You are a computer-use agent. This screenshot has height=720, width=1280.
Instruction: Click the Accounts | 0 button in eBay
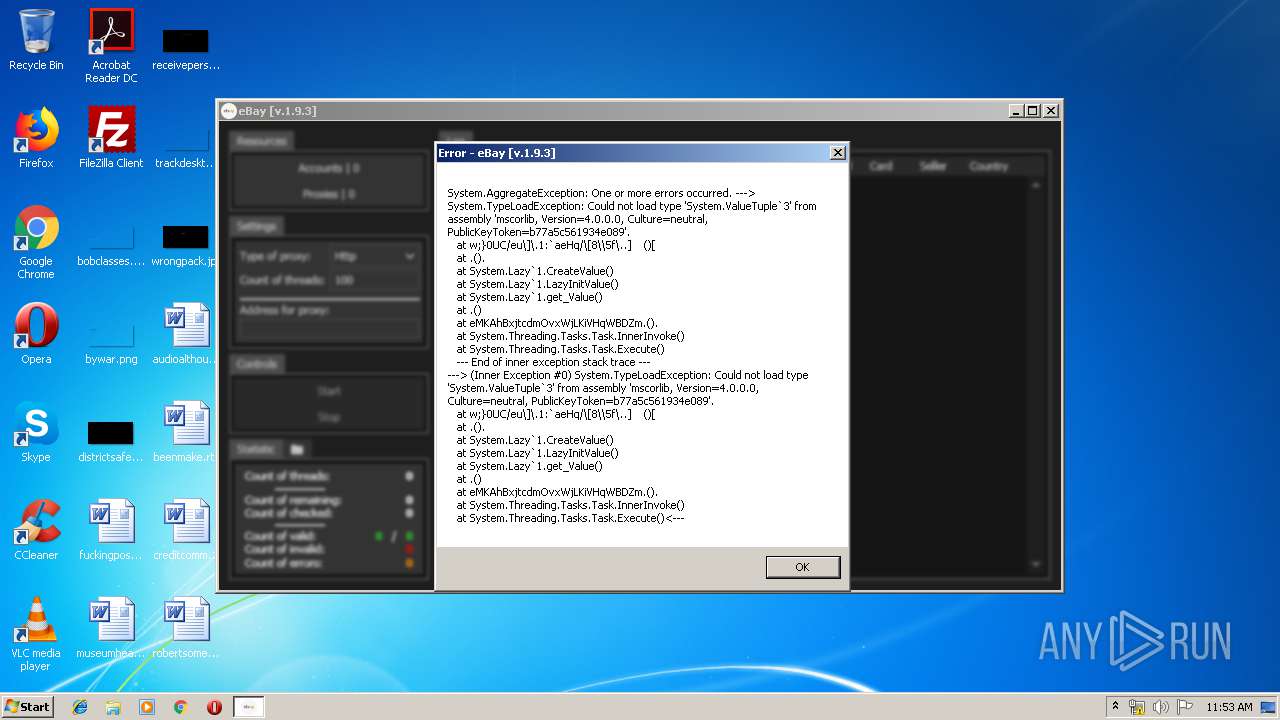point(329,168)
